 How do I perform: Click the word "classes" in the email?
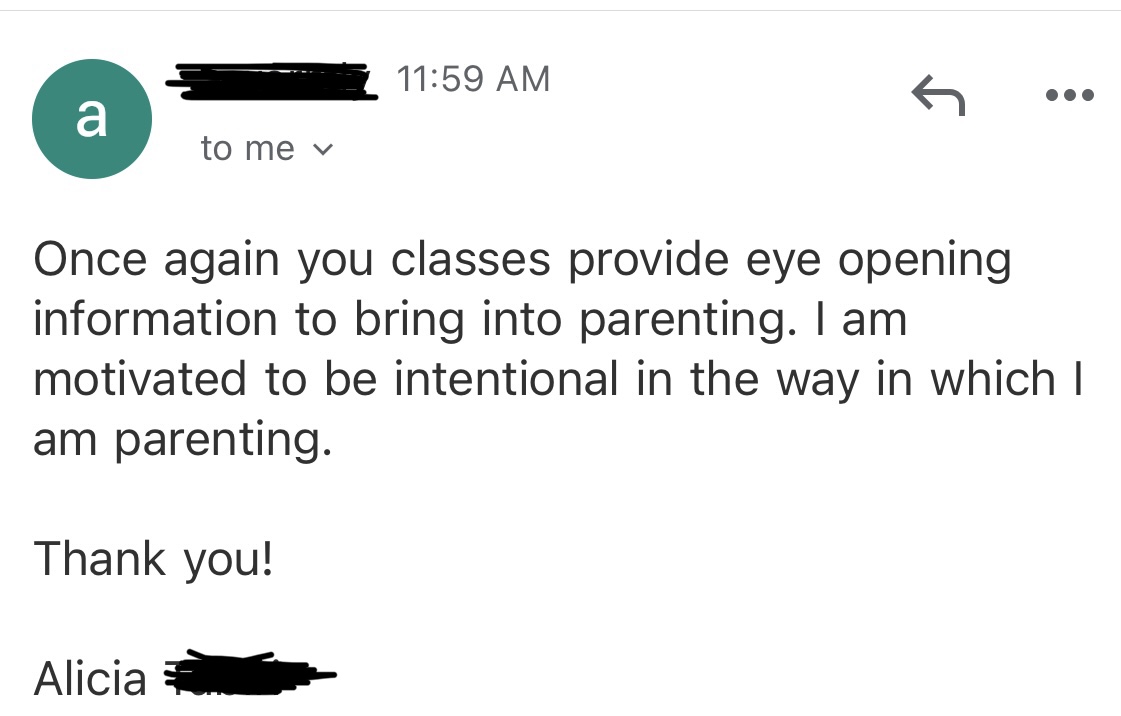471,260
